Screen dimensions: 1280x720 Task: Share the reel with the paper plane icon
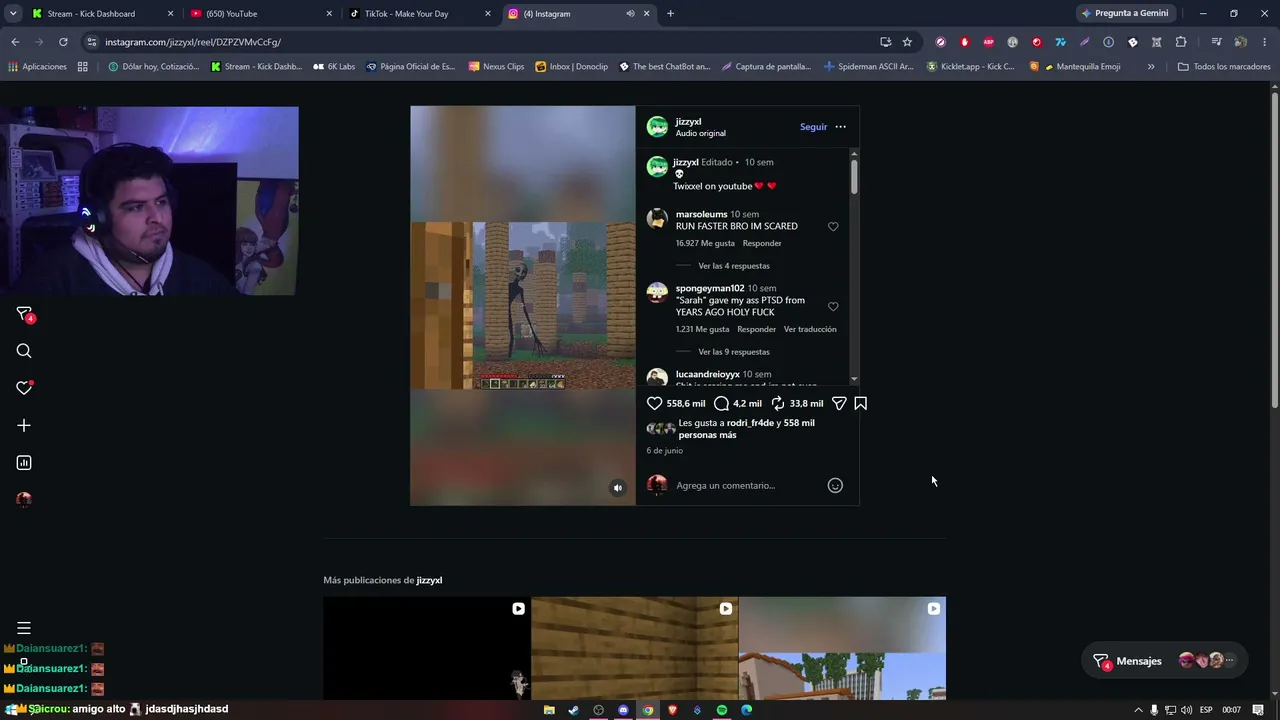(x=839, y=403)
